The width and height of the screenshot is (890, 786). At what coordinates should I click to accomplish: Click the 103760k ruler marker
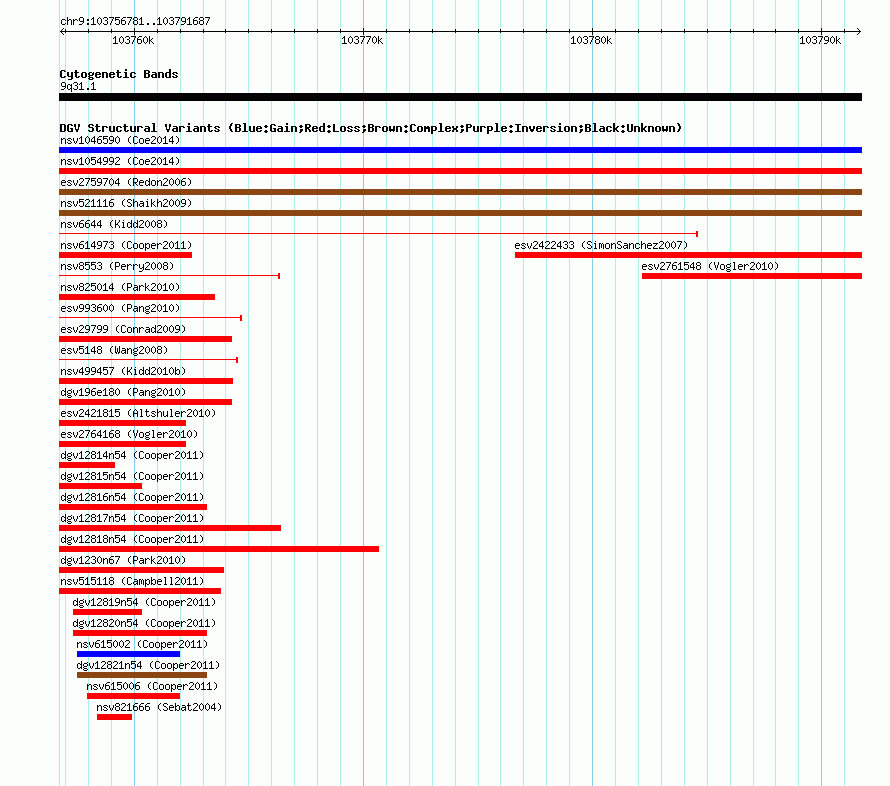tap(133, 40)
